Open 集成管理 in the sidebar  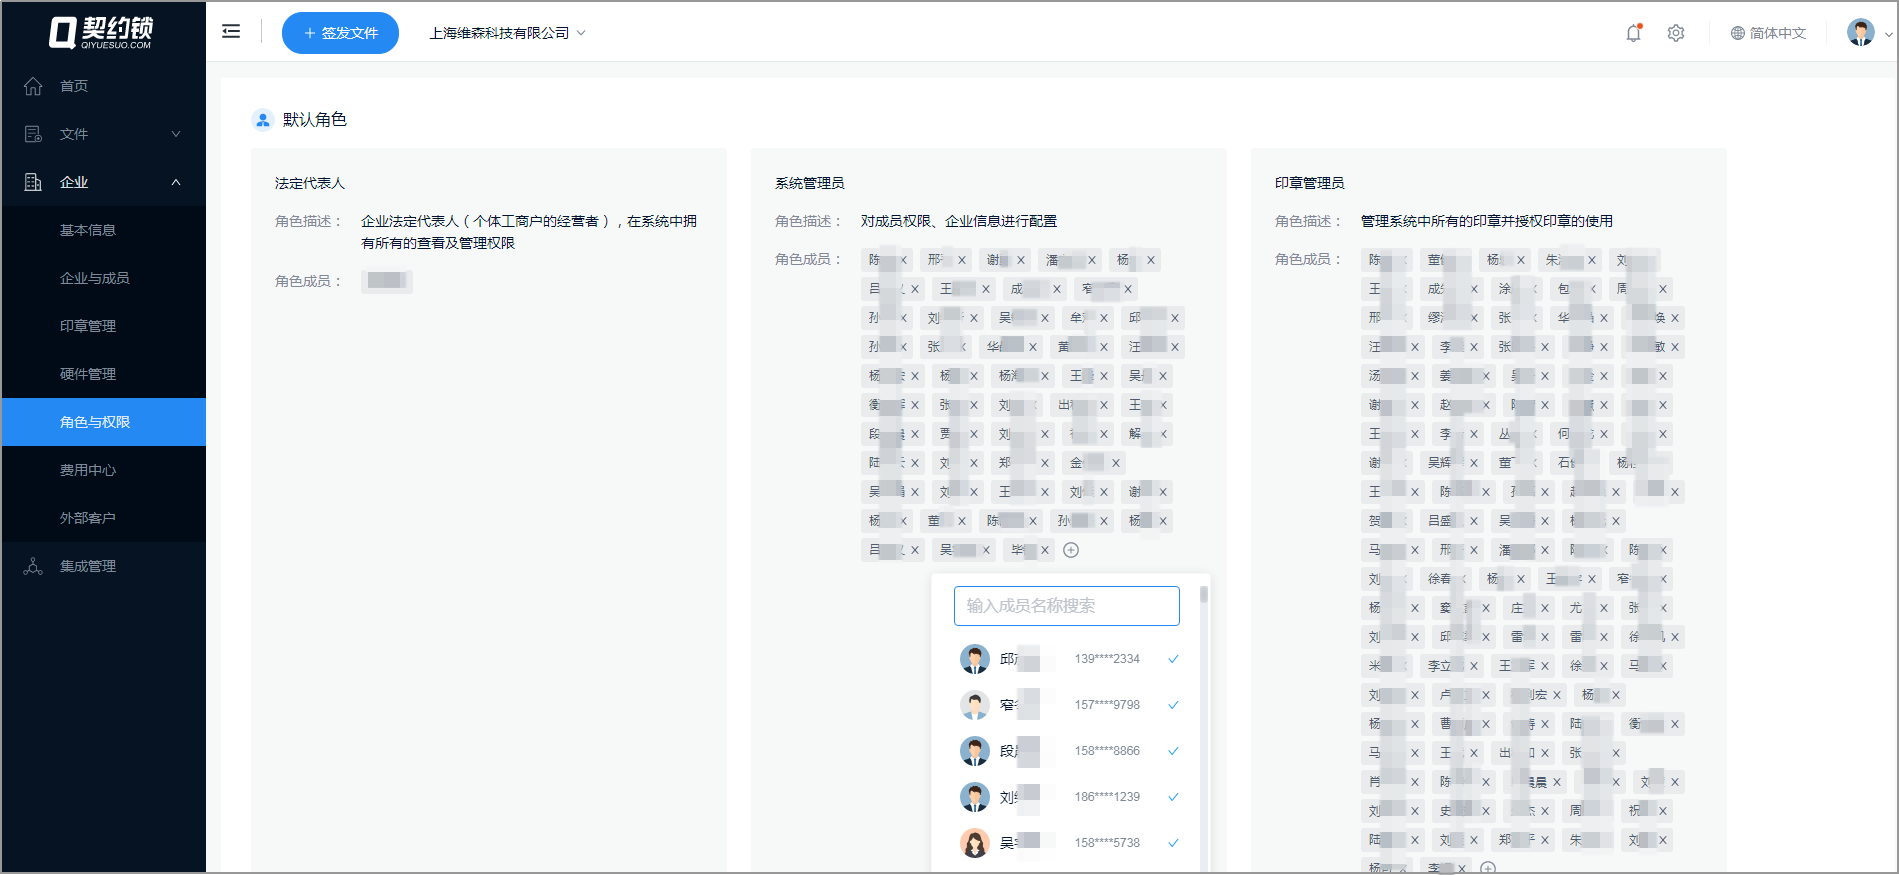coord(88,566)
